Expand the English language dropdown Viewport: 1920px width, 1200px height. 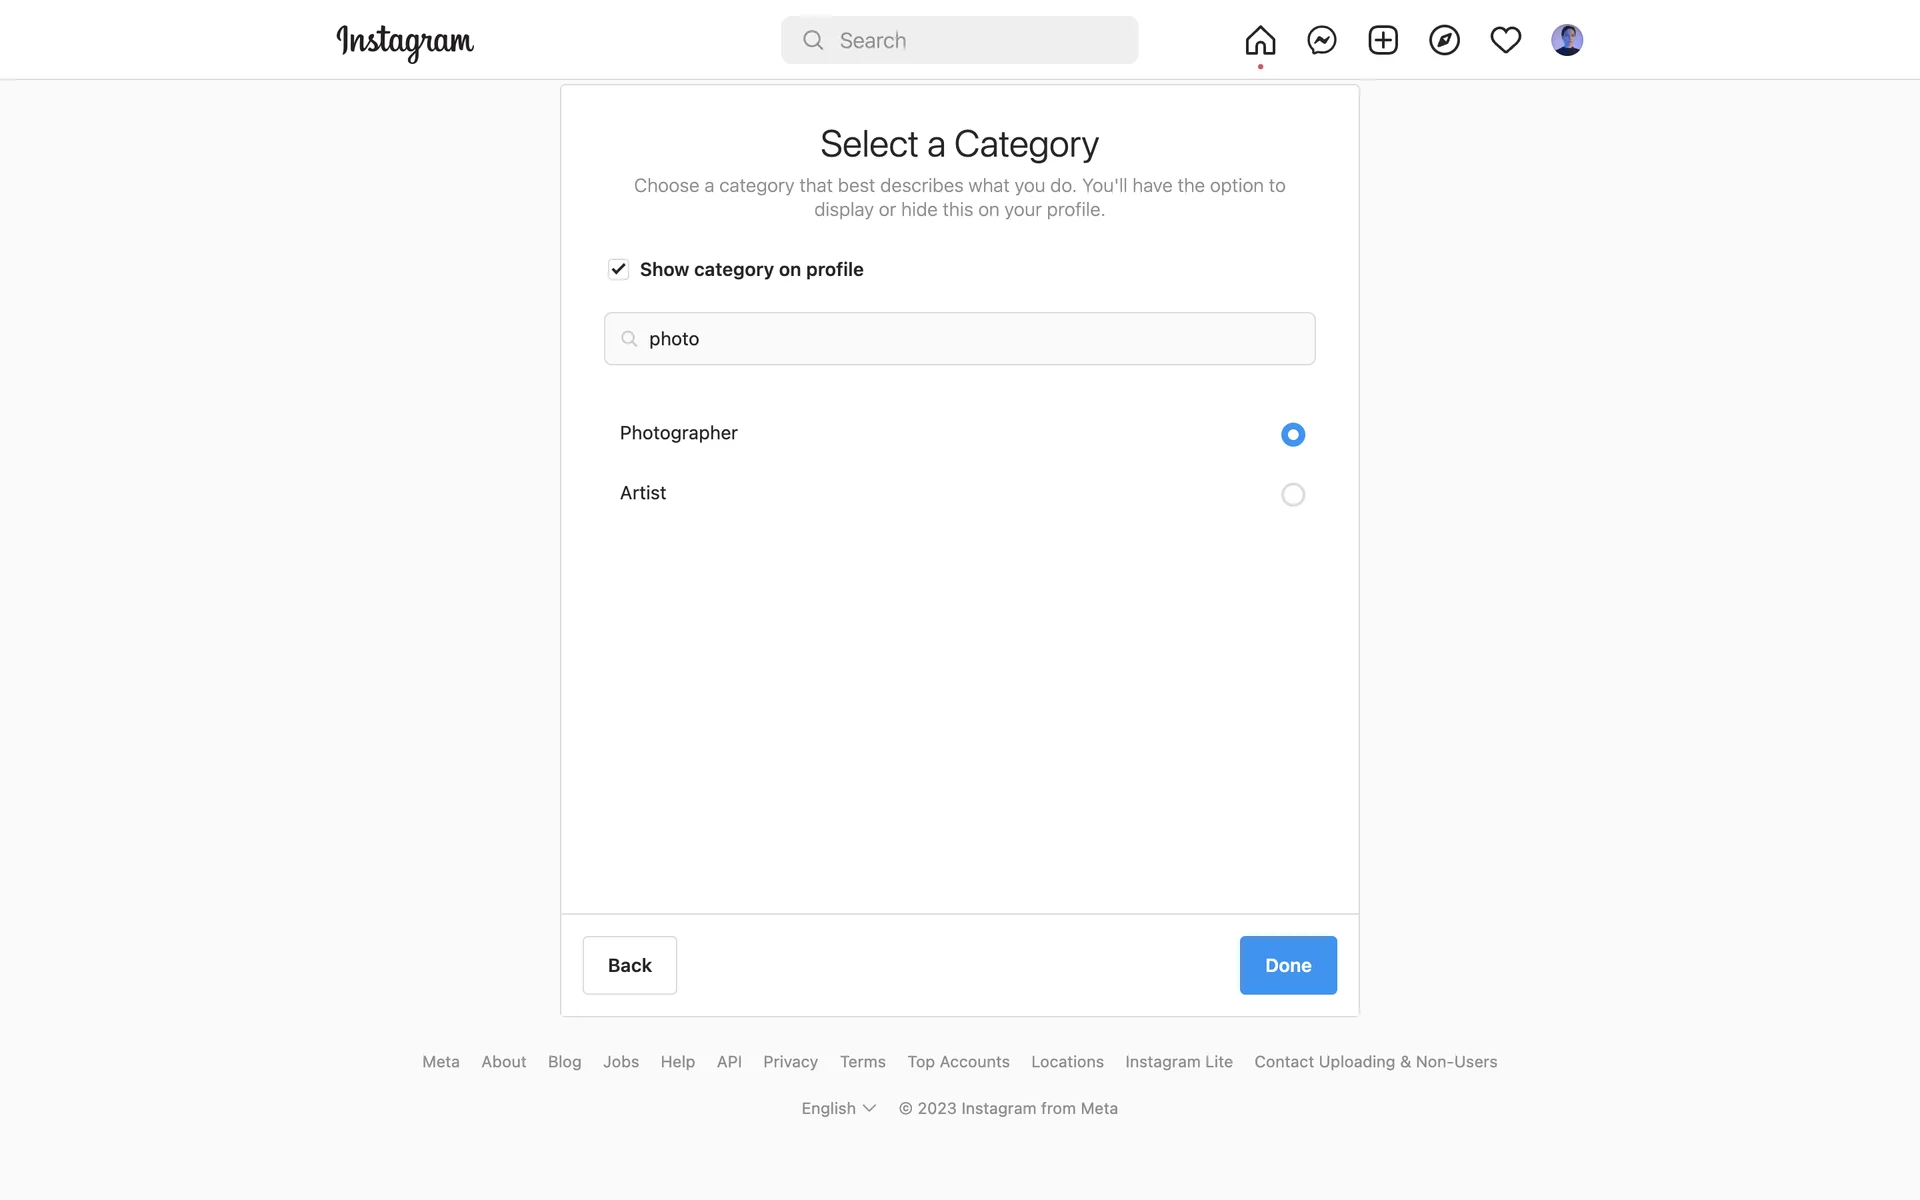(838, 1108)
